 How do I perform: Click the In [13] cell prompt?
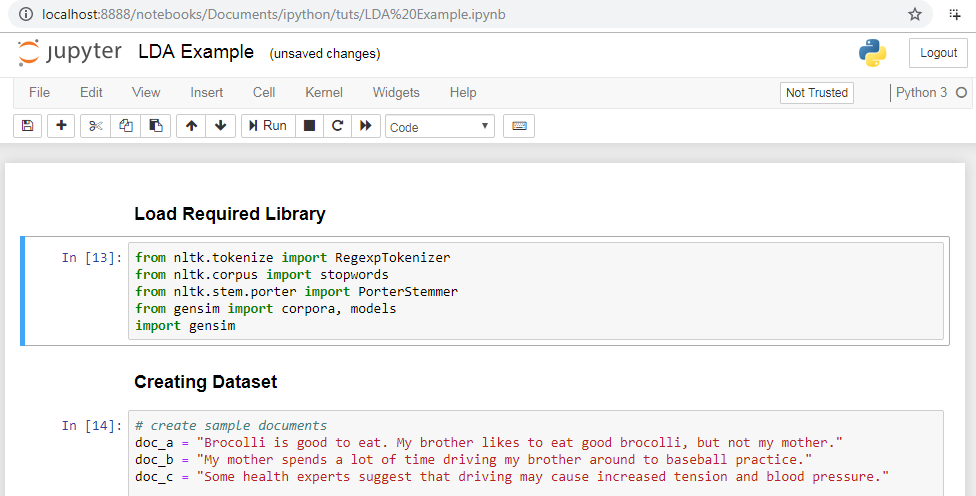point(92,258)
